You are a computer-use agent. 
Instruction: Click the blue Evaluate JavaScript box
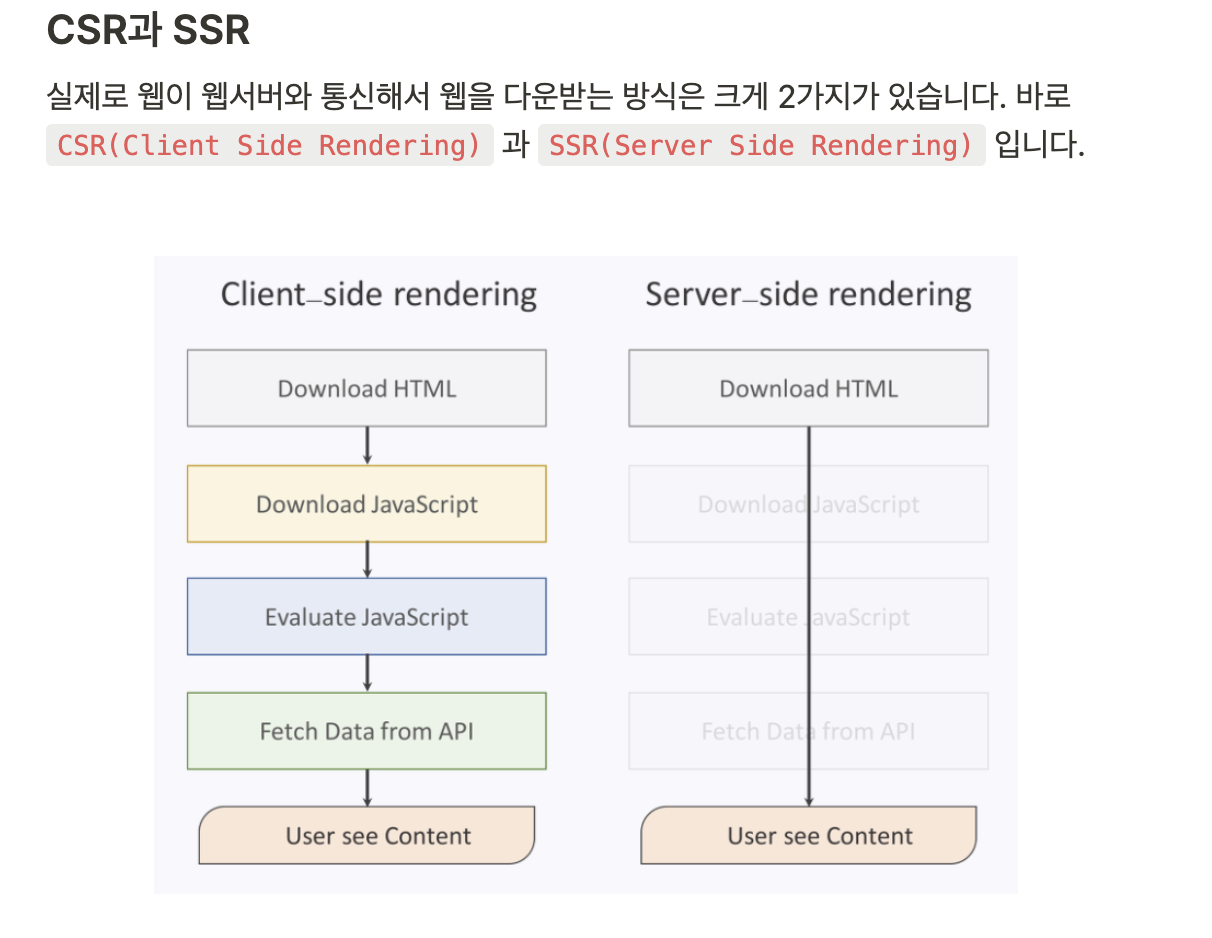(x=367, y=617)
